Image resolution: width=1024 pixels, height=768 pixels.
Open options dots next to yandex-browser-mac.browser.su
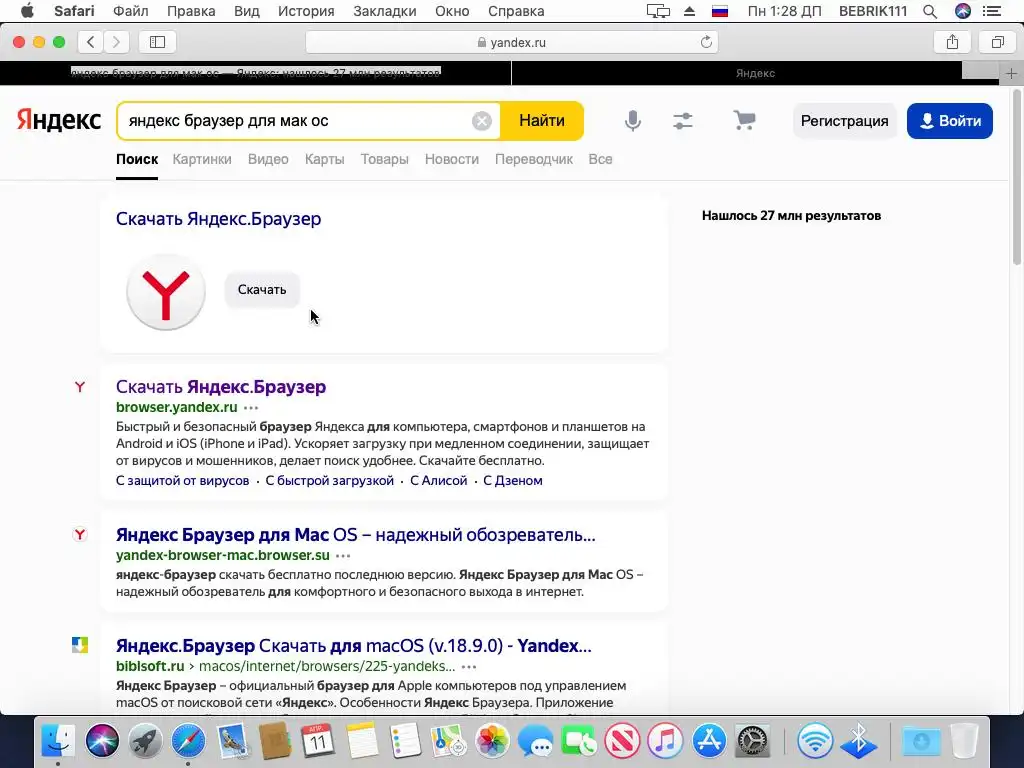pos(343,556)
